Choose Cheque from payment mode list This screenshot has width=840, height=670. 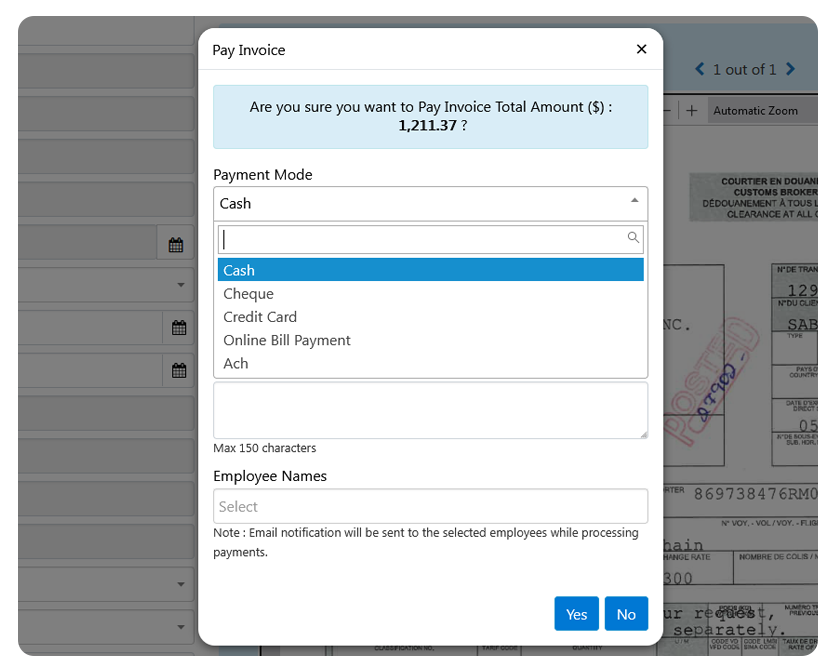pos(249,294)
